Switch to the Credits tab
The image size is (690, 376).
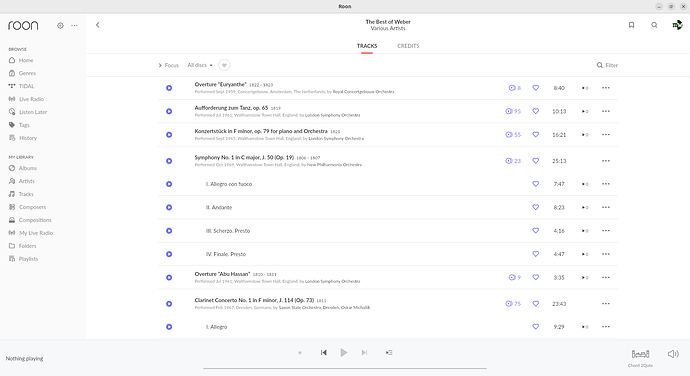click(x=408, y=46)
